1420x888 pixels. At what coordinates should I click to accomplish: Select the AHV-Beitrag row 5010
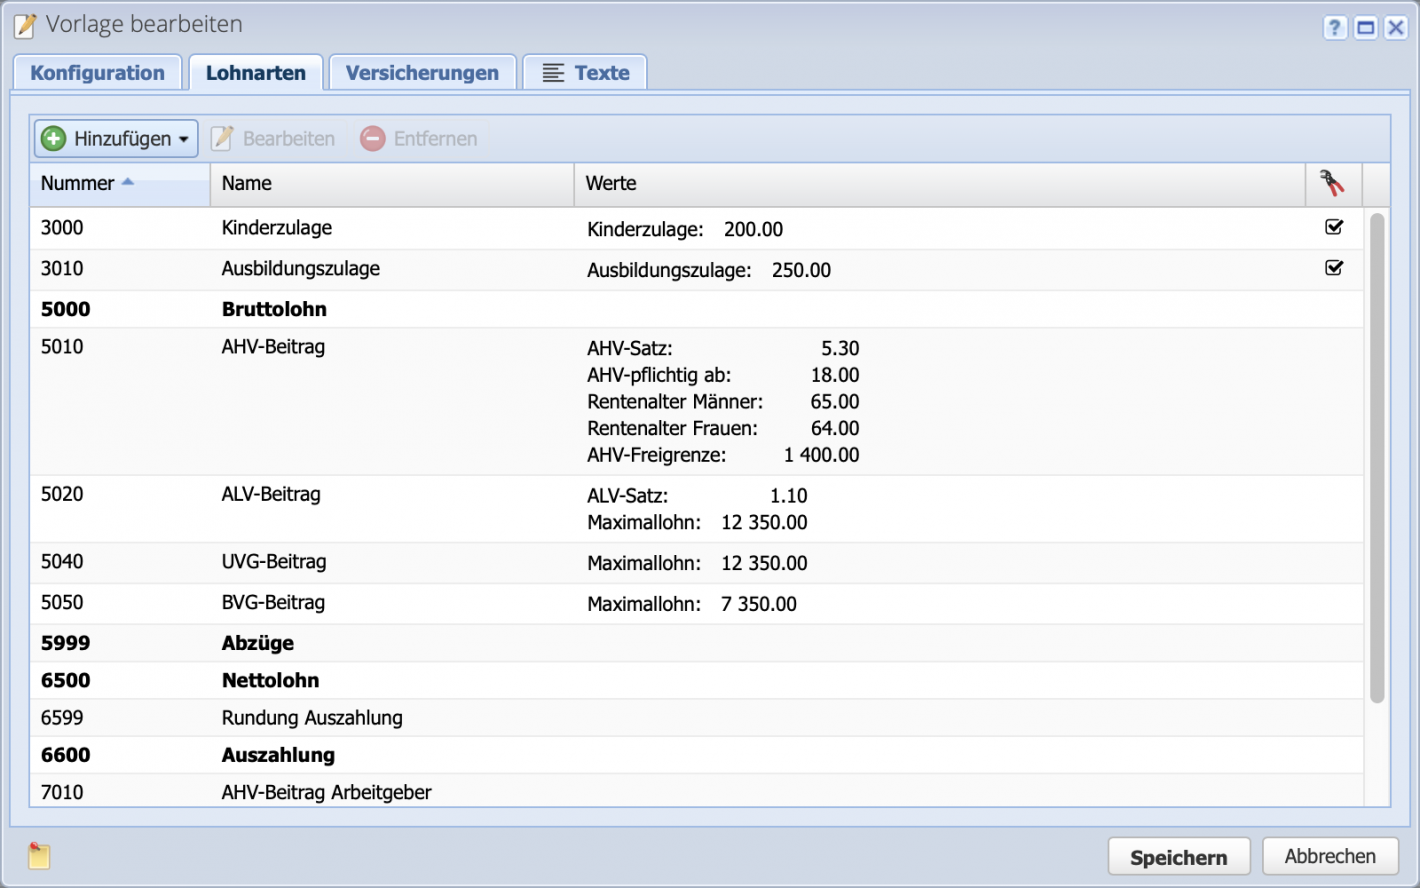[x=273, y=347]
